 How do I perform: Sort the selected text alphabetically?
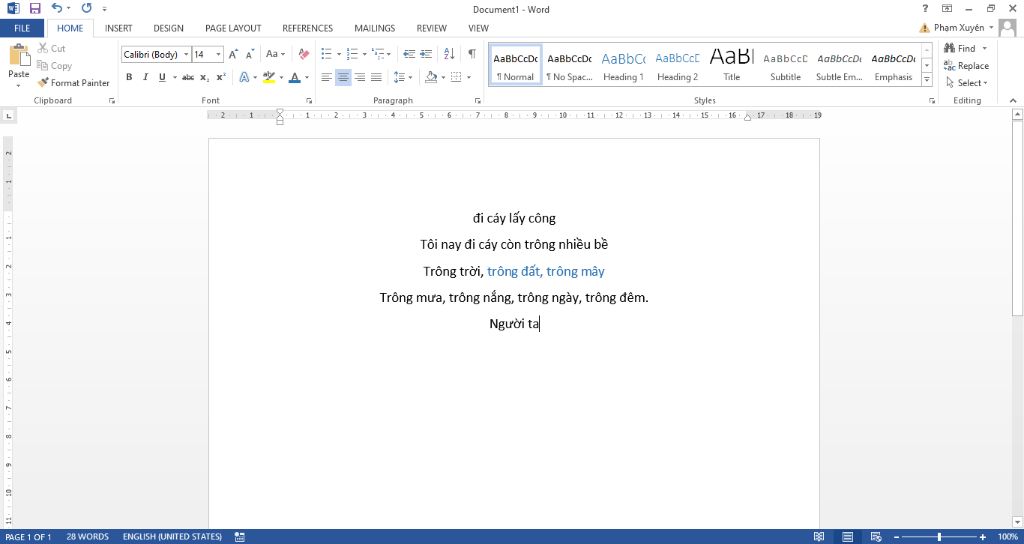(x=449, y=54)
